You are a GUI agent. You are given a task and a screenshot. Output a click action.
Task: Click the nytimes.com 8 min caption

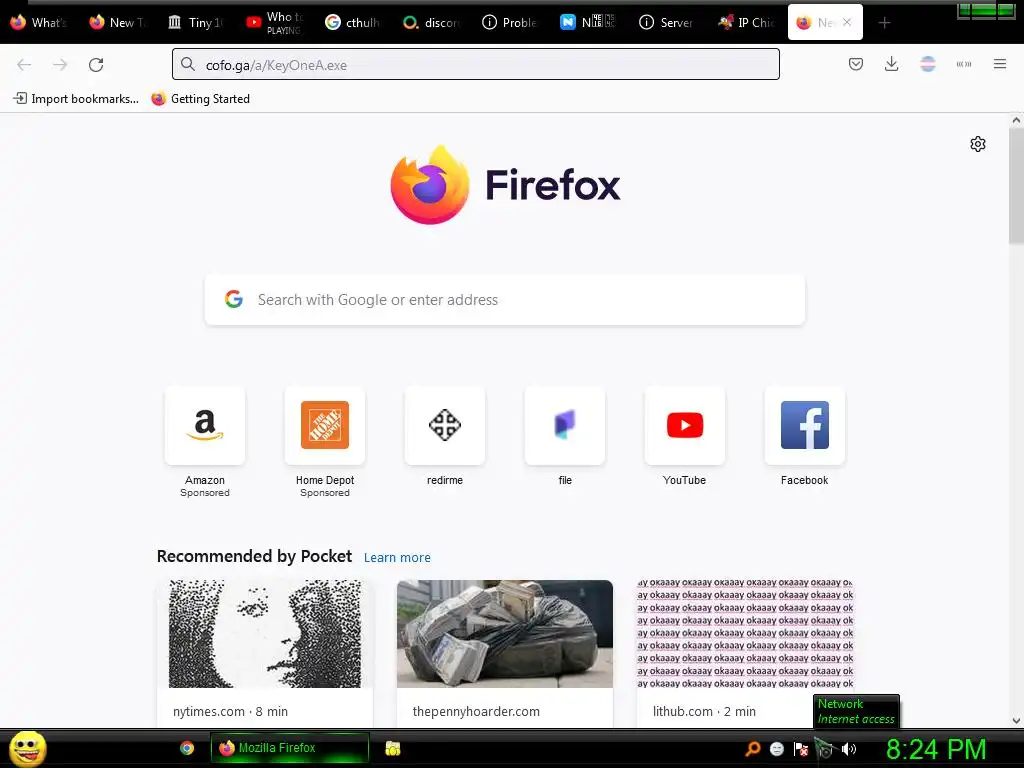coord(231,711)
